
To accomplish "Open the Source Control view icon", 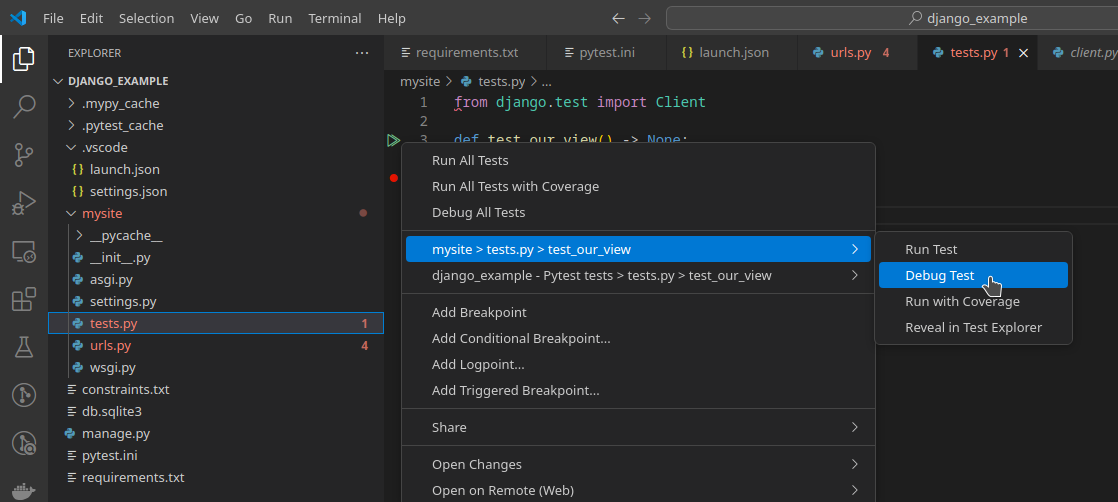I will tap(24, 155).
